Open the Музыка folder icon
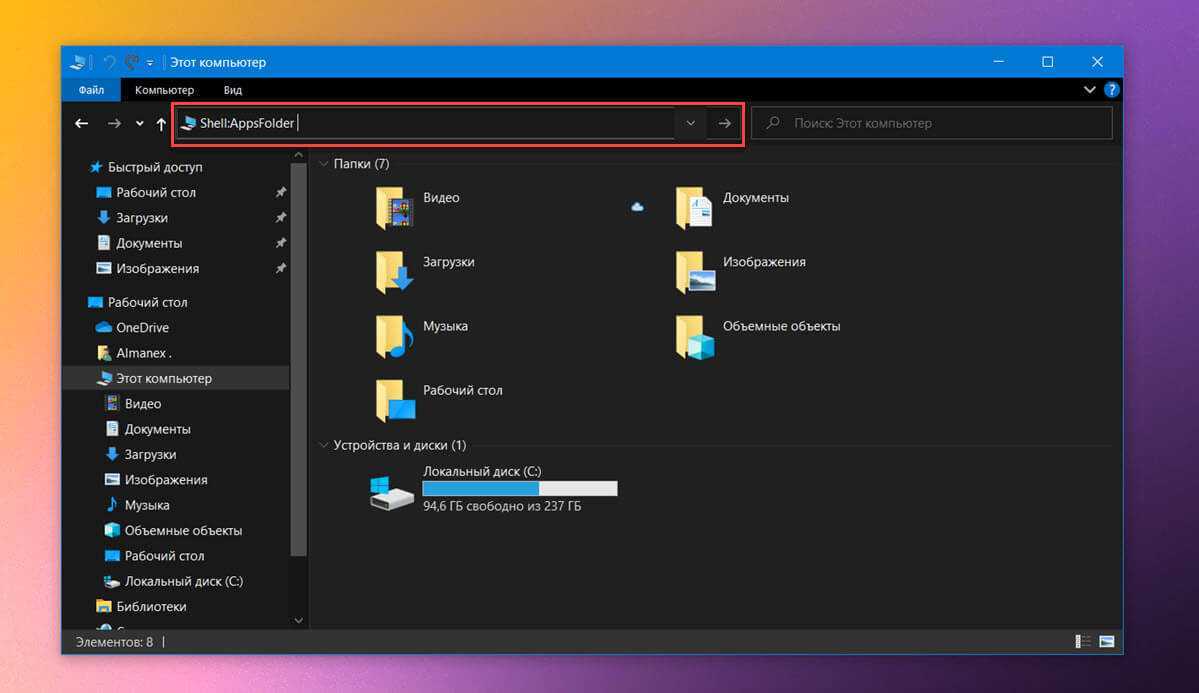The image size is (1199, 693). coord(395,336)
